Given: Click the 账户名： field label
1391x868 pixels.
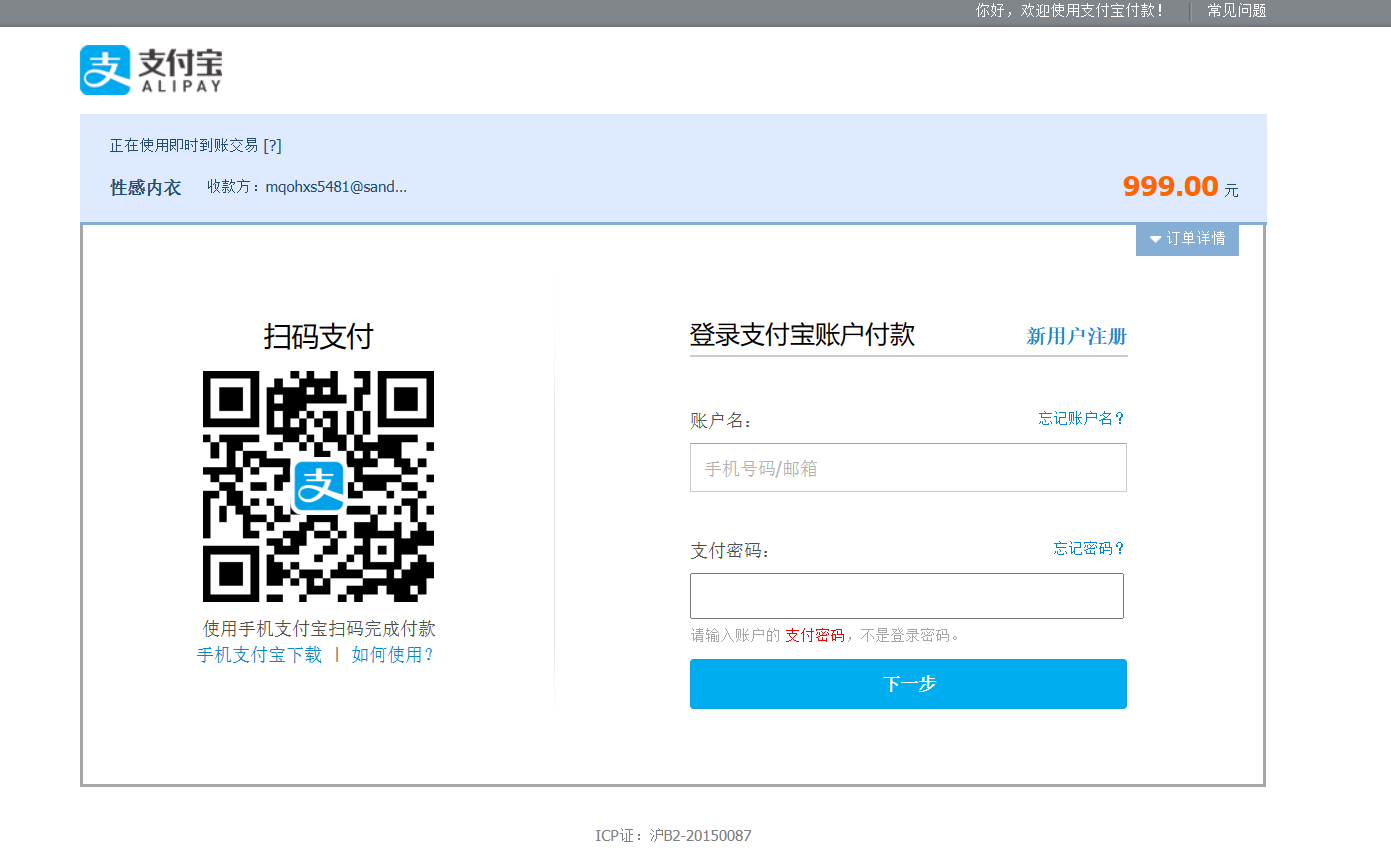Looking at the screenshot, I should point(721,421).
